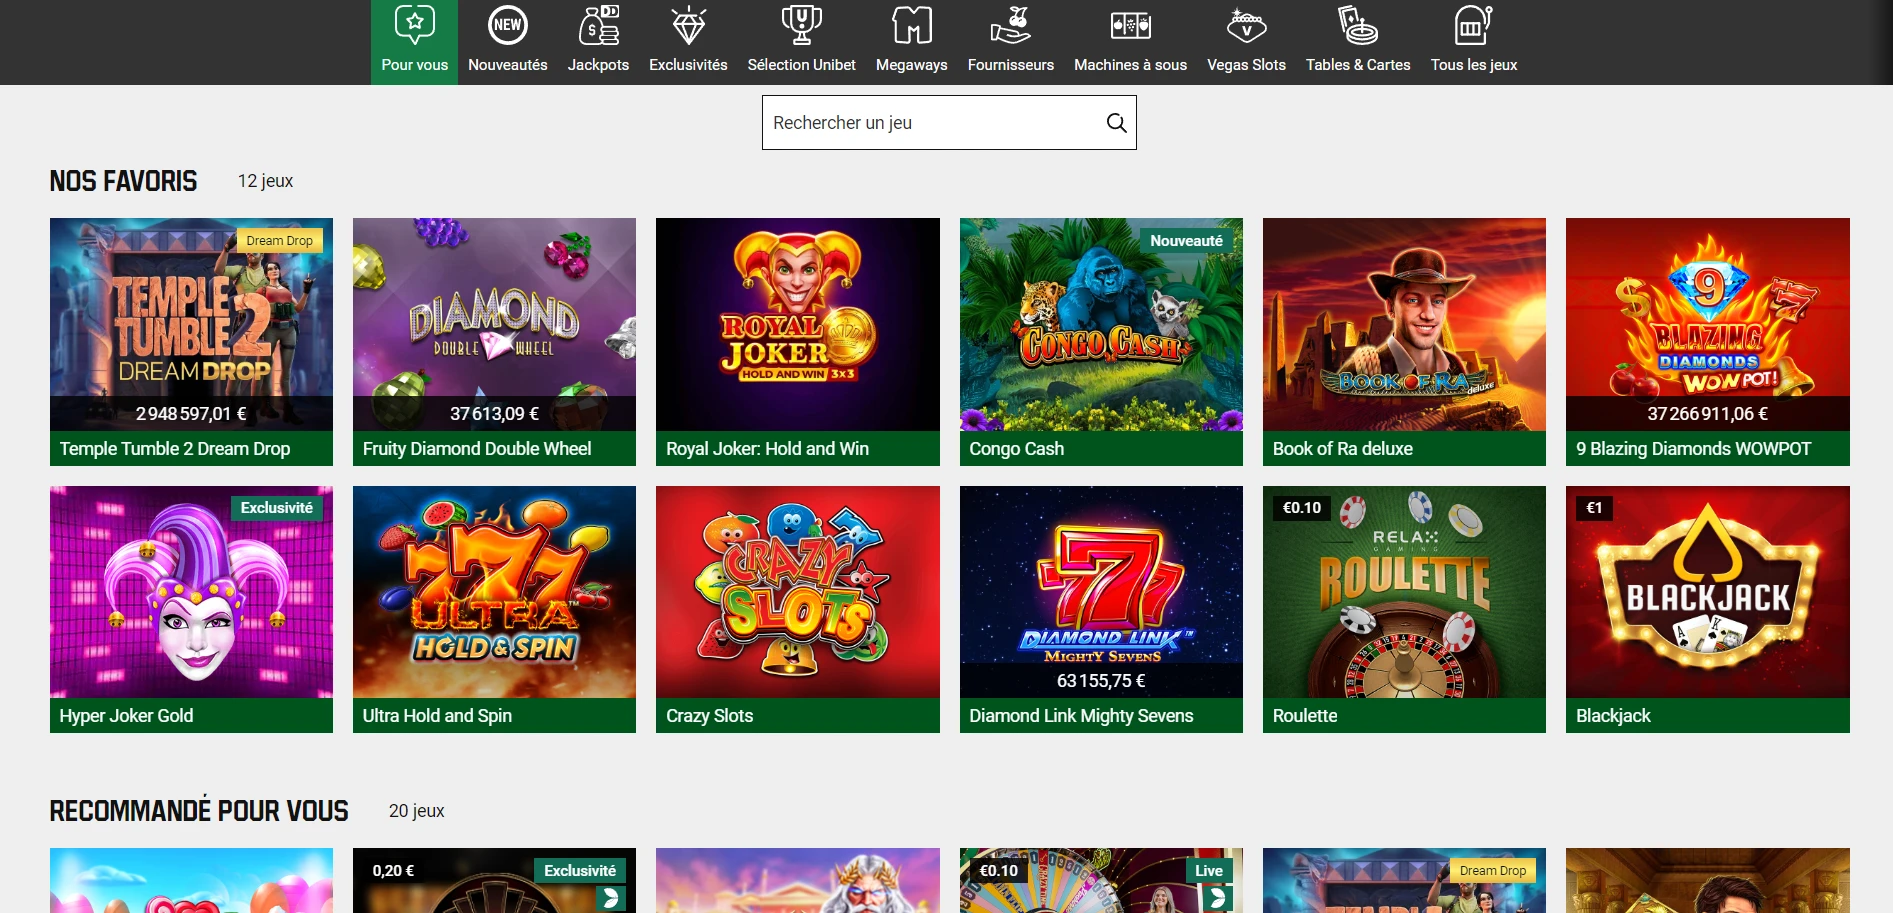Open the Congo Cash game image
The height and width of the screenshot is (913, 1893).
click(1101, 324)
